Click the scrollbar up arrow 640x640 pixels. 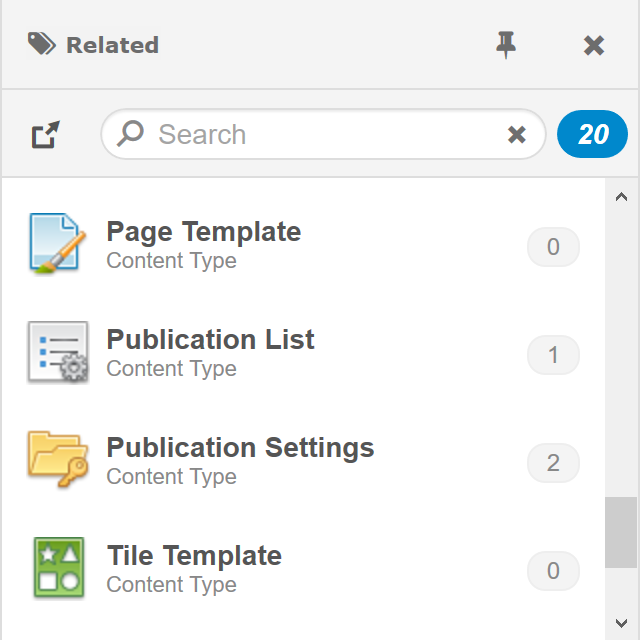[621, 197]
